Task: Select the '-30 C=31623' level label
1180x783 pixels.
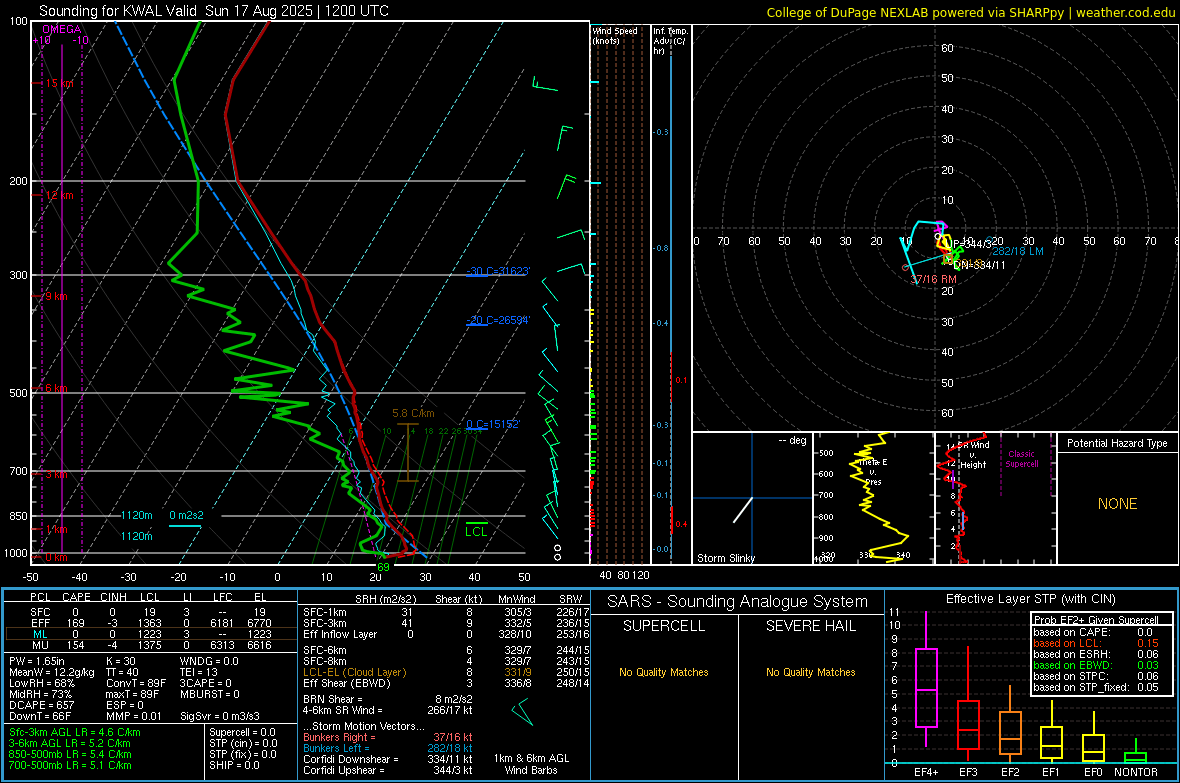Action: pyautogui.click(x=498, y=271)
